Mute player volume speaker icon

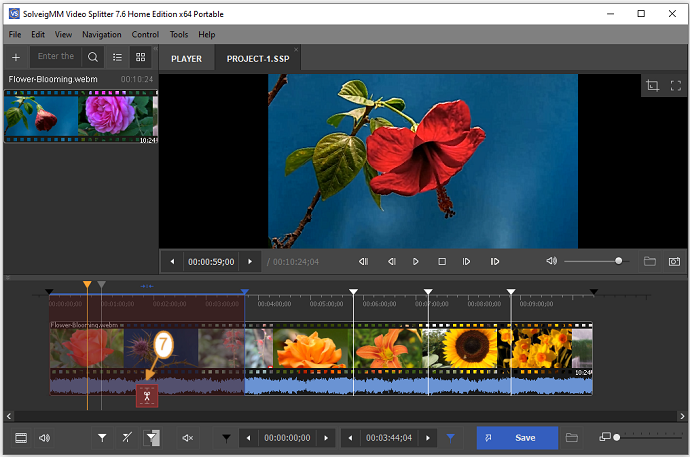551,261
